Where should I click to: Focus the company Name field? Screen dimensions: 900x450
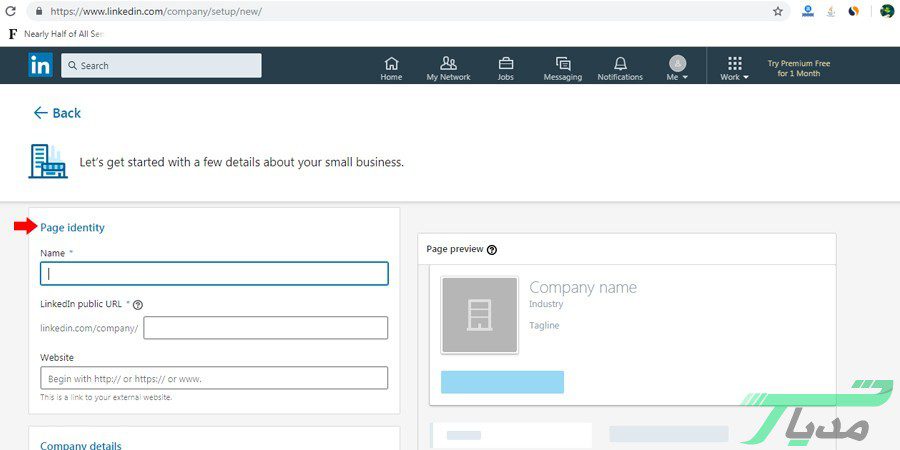point(214,274)
